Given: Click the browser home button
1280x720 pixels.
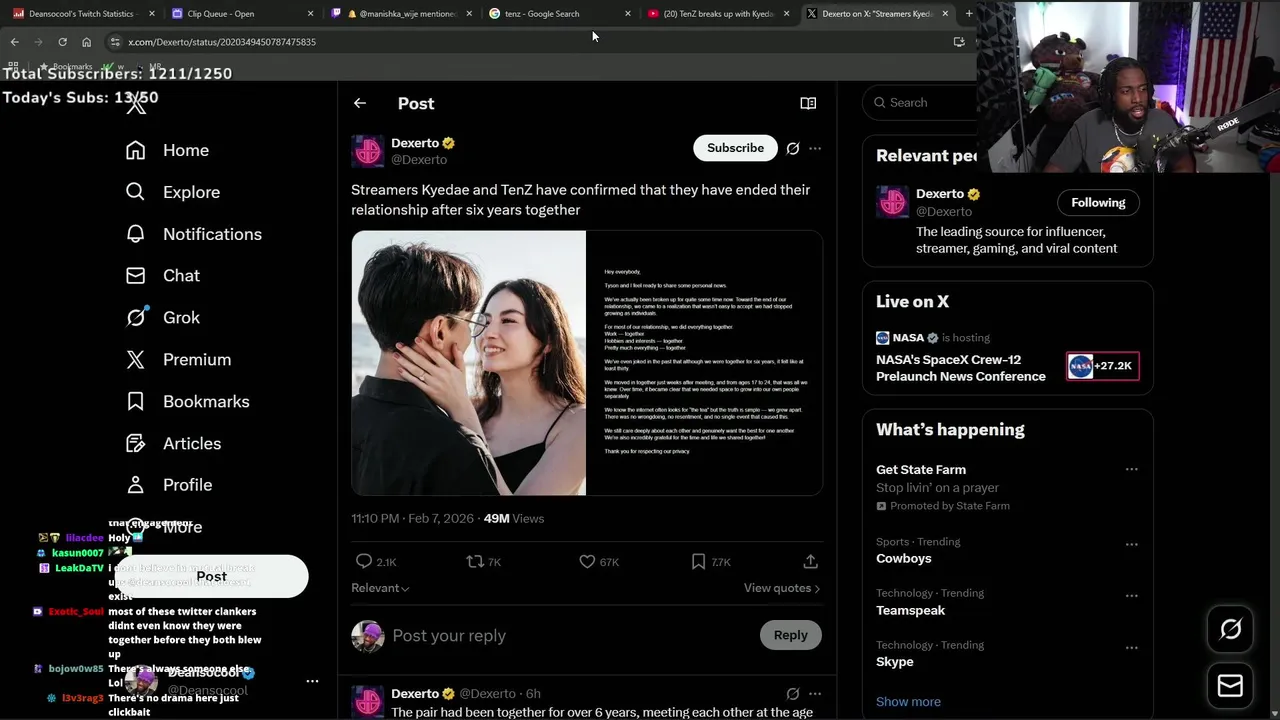Looking at the screenshot, I should (x=86, y=42).
